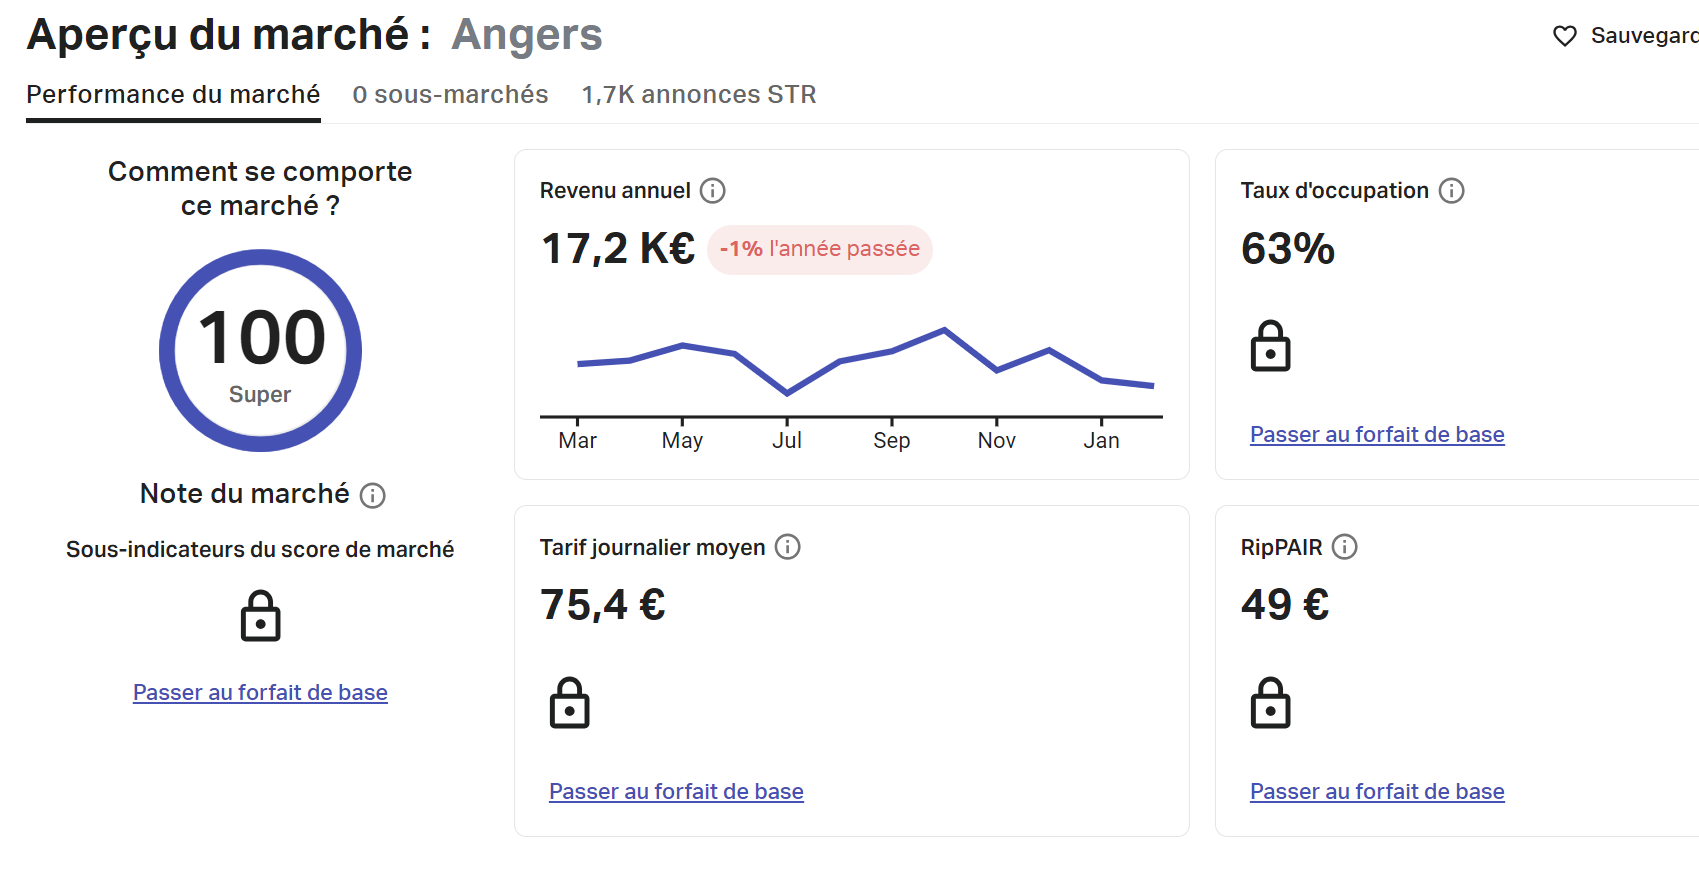Open the Tarif journalier moyen info icon
Image resolution: width=1699 pixels, height=869 pixels.
click(x=788, y=547)
